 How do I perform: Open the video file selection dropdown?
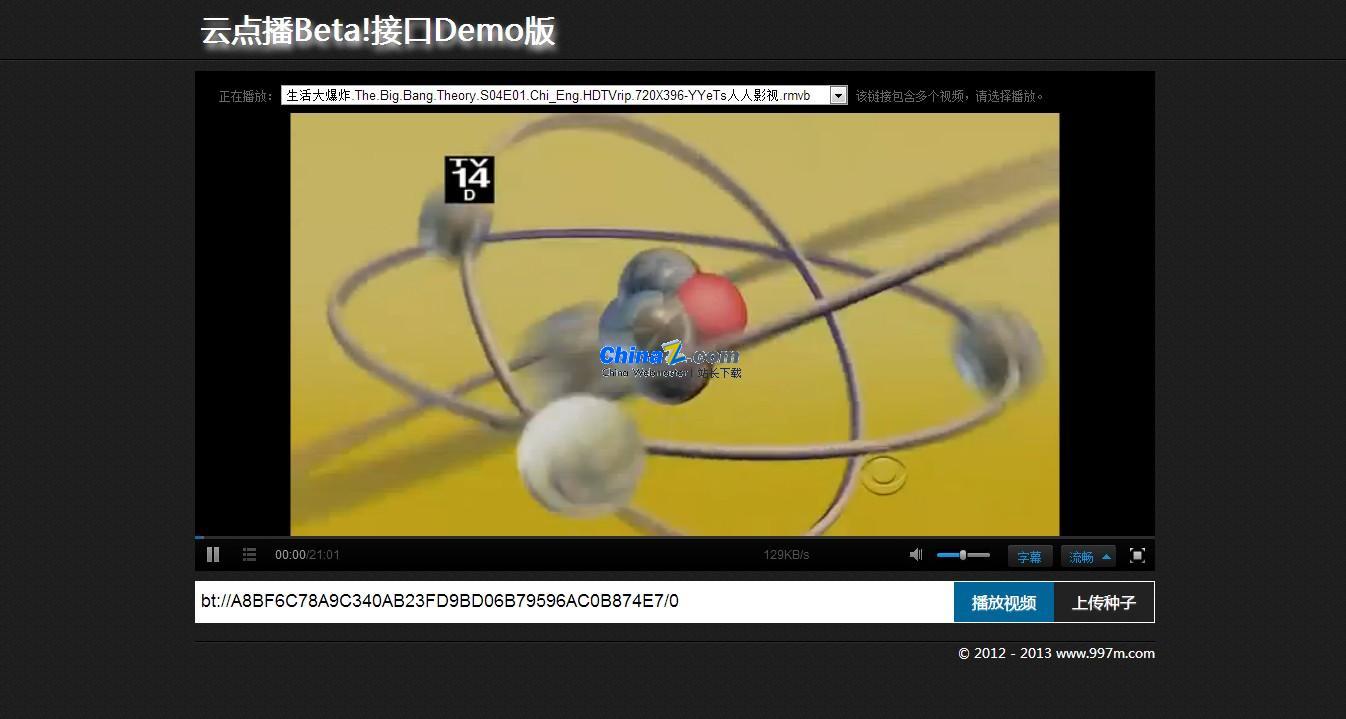tap(564, 96)
